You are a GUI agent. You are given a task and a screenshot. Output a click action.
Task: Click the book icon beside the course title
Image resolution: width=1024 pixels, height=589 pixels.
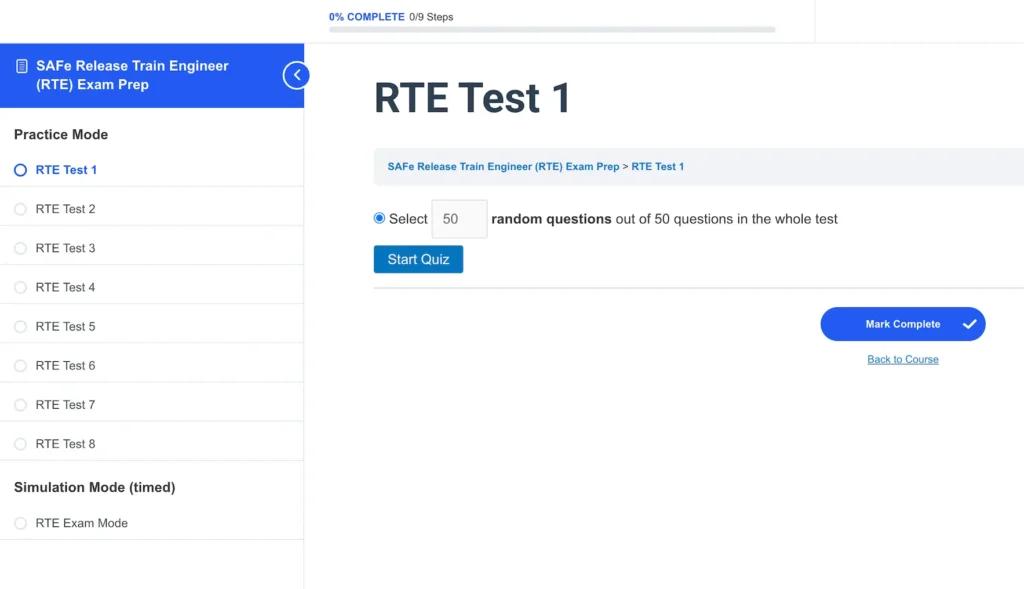click(22, 66)
